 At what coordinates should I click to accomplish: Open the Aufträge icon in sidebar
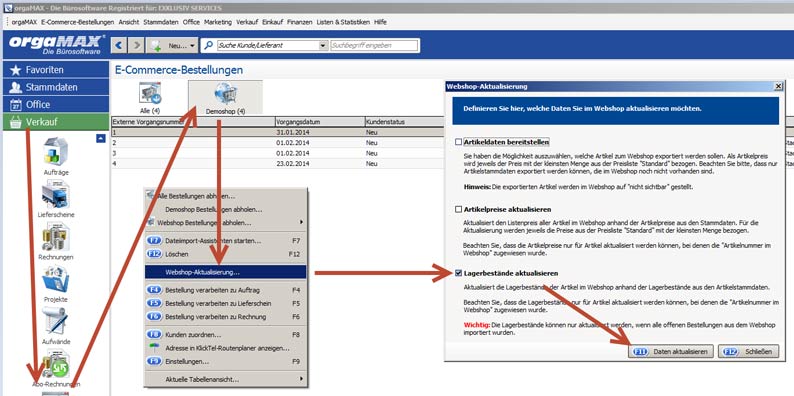click(x=56, y=151)
